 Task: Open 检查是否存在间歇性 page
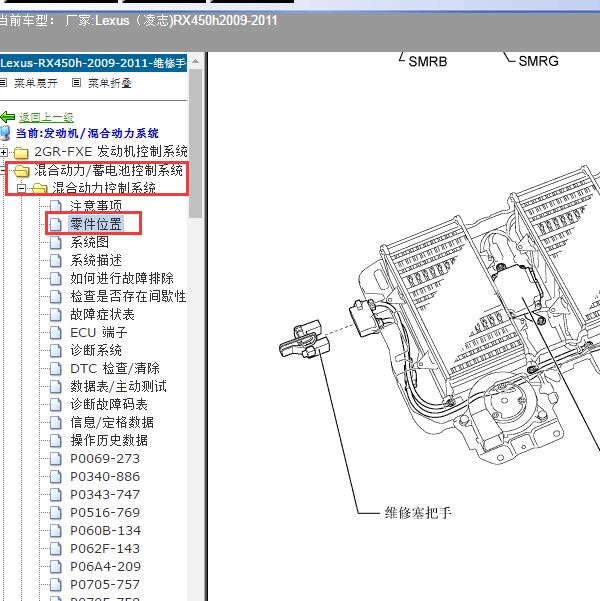click(128, 296)
